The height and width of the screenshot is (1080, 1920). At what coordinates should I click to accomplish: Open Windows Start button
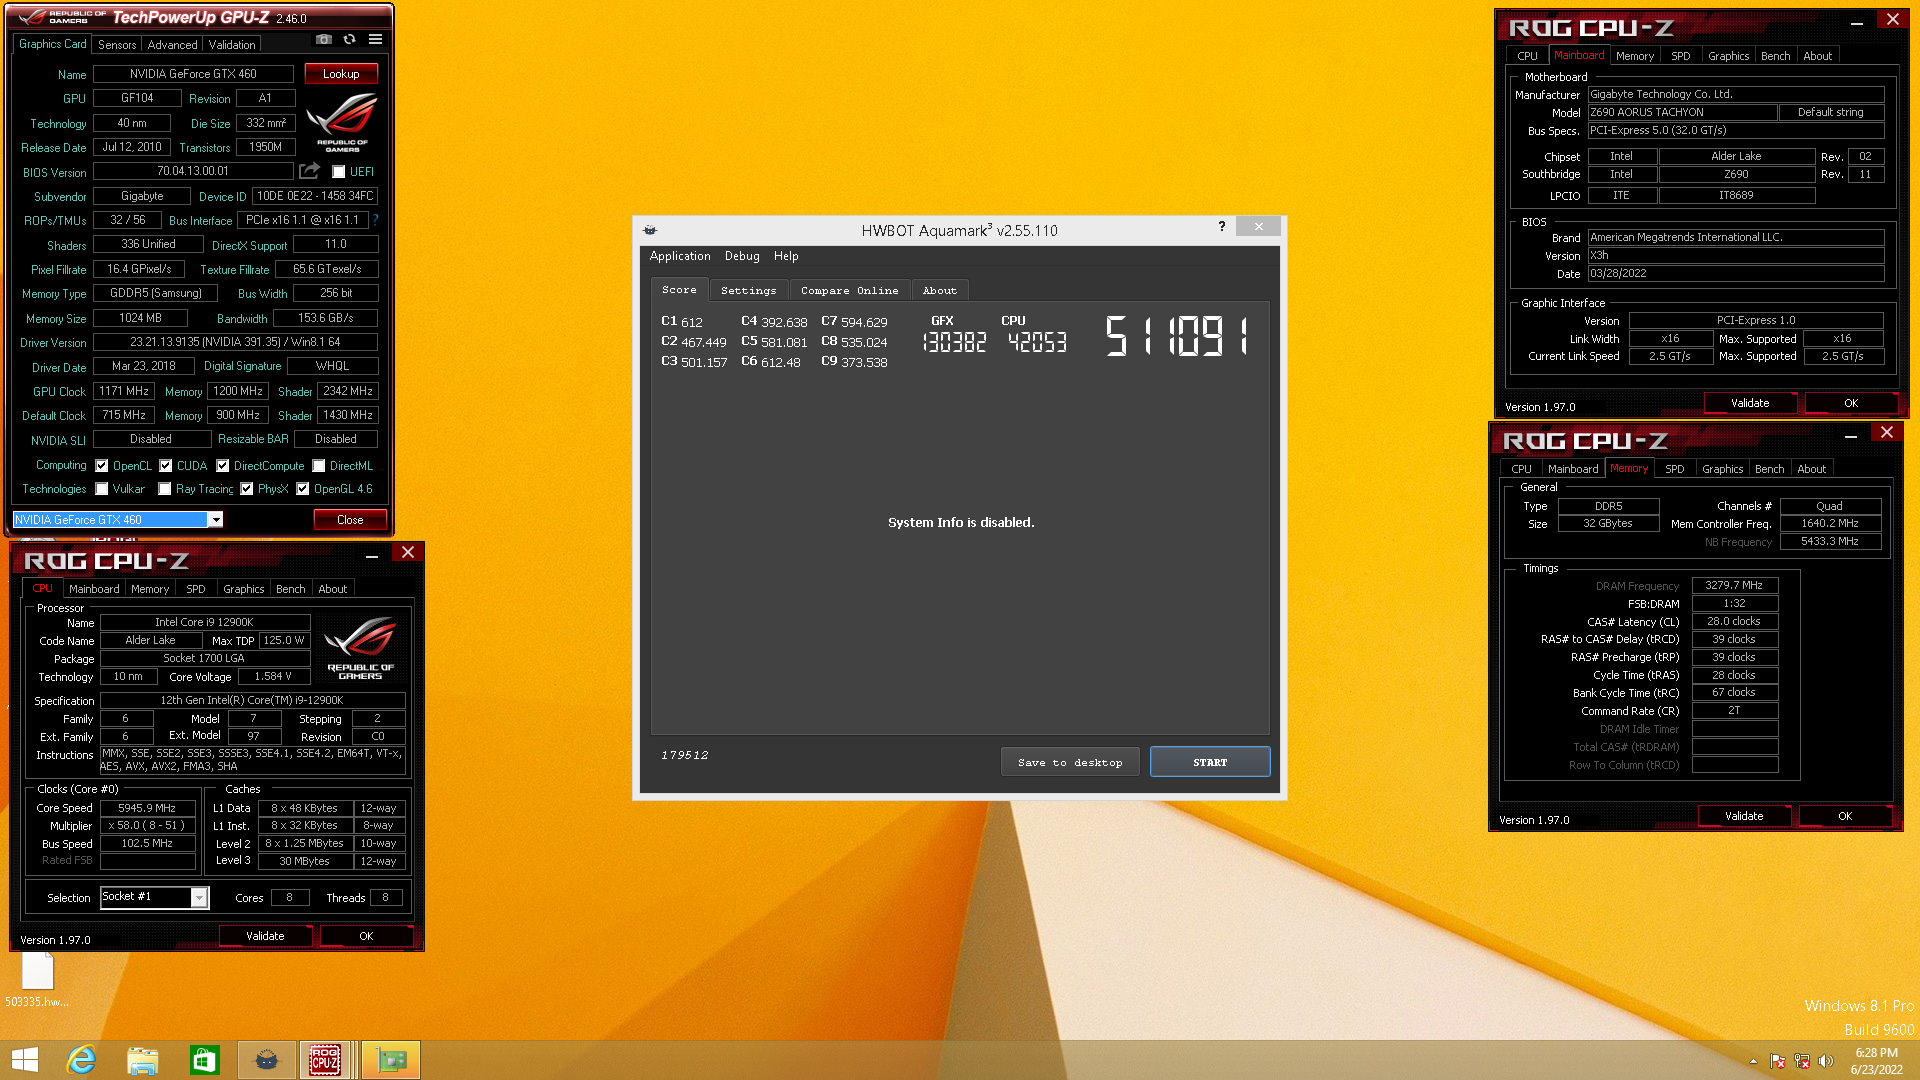[x=25, y=1060]
